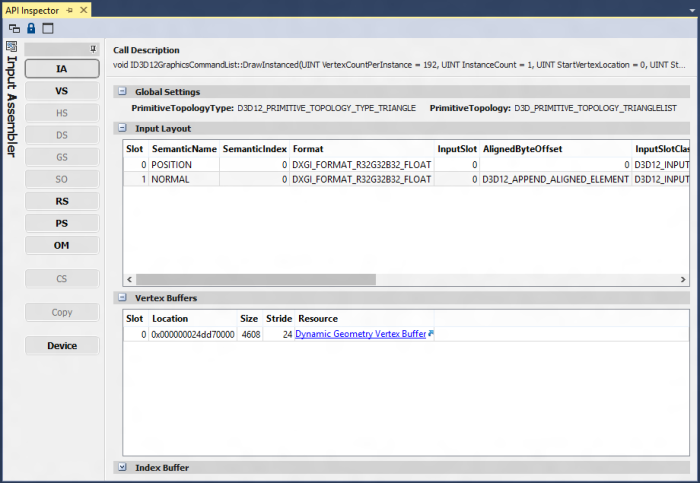Click the InputSlot column header
Image resolution: width=700 pixels, height=483 pixels.
point(457,149)
